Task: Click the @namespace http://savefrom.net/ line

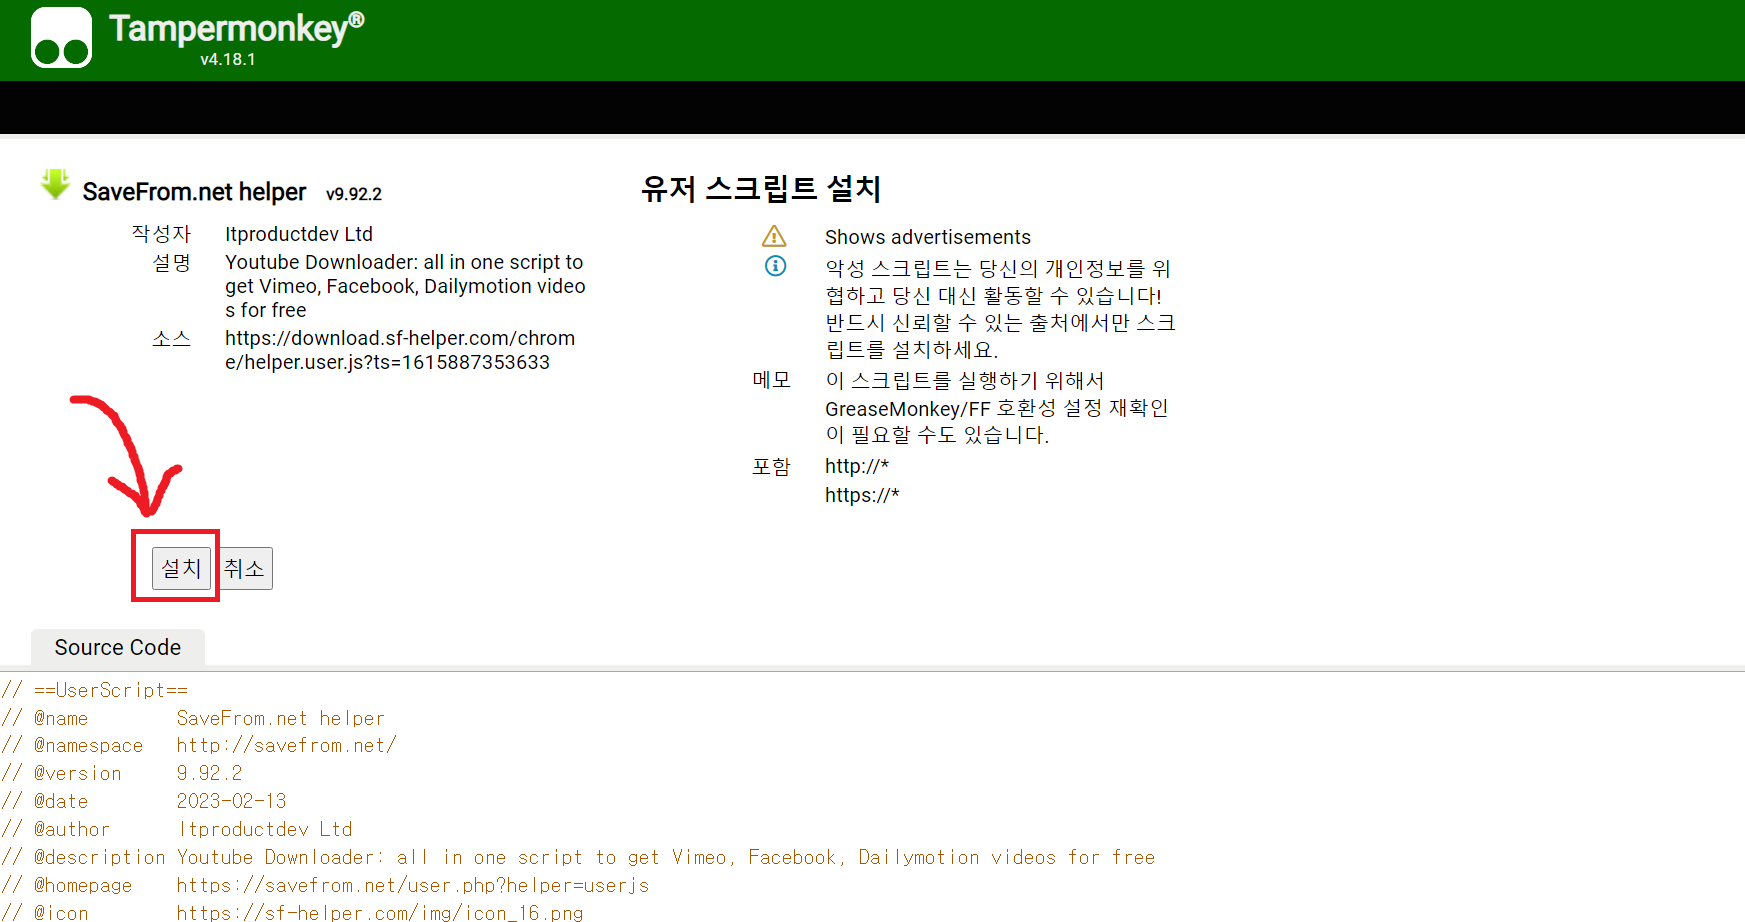Action: (x=199, y=745)
